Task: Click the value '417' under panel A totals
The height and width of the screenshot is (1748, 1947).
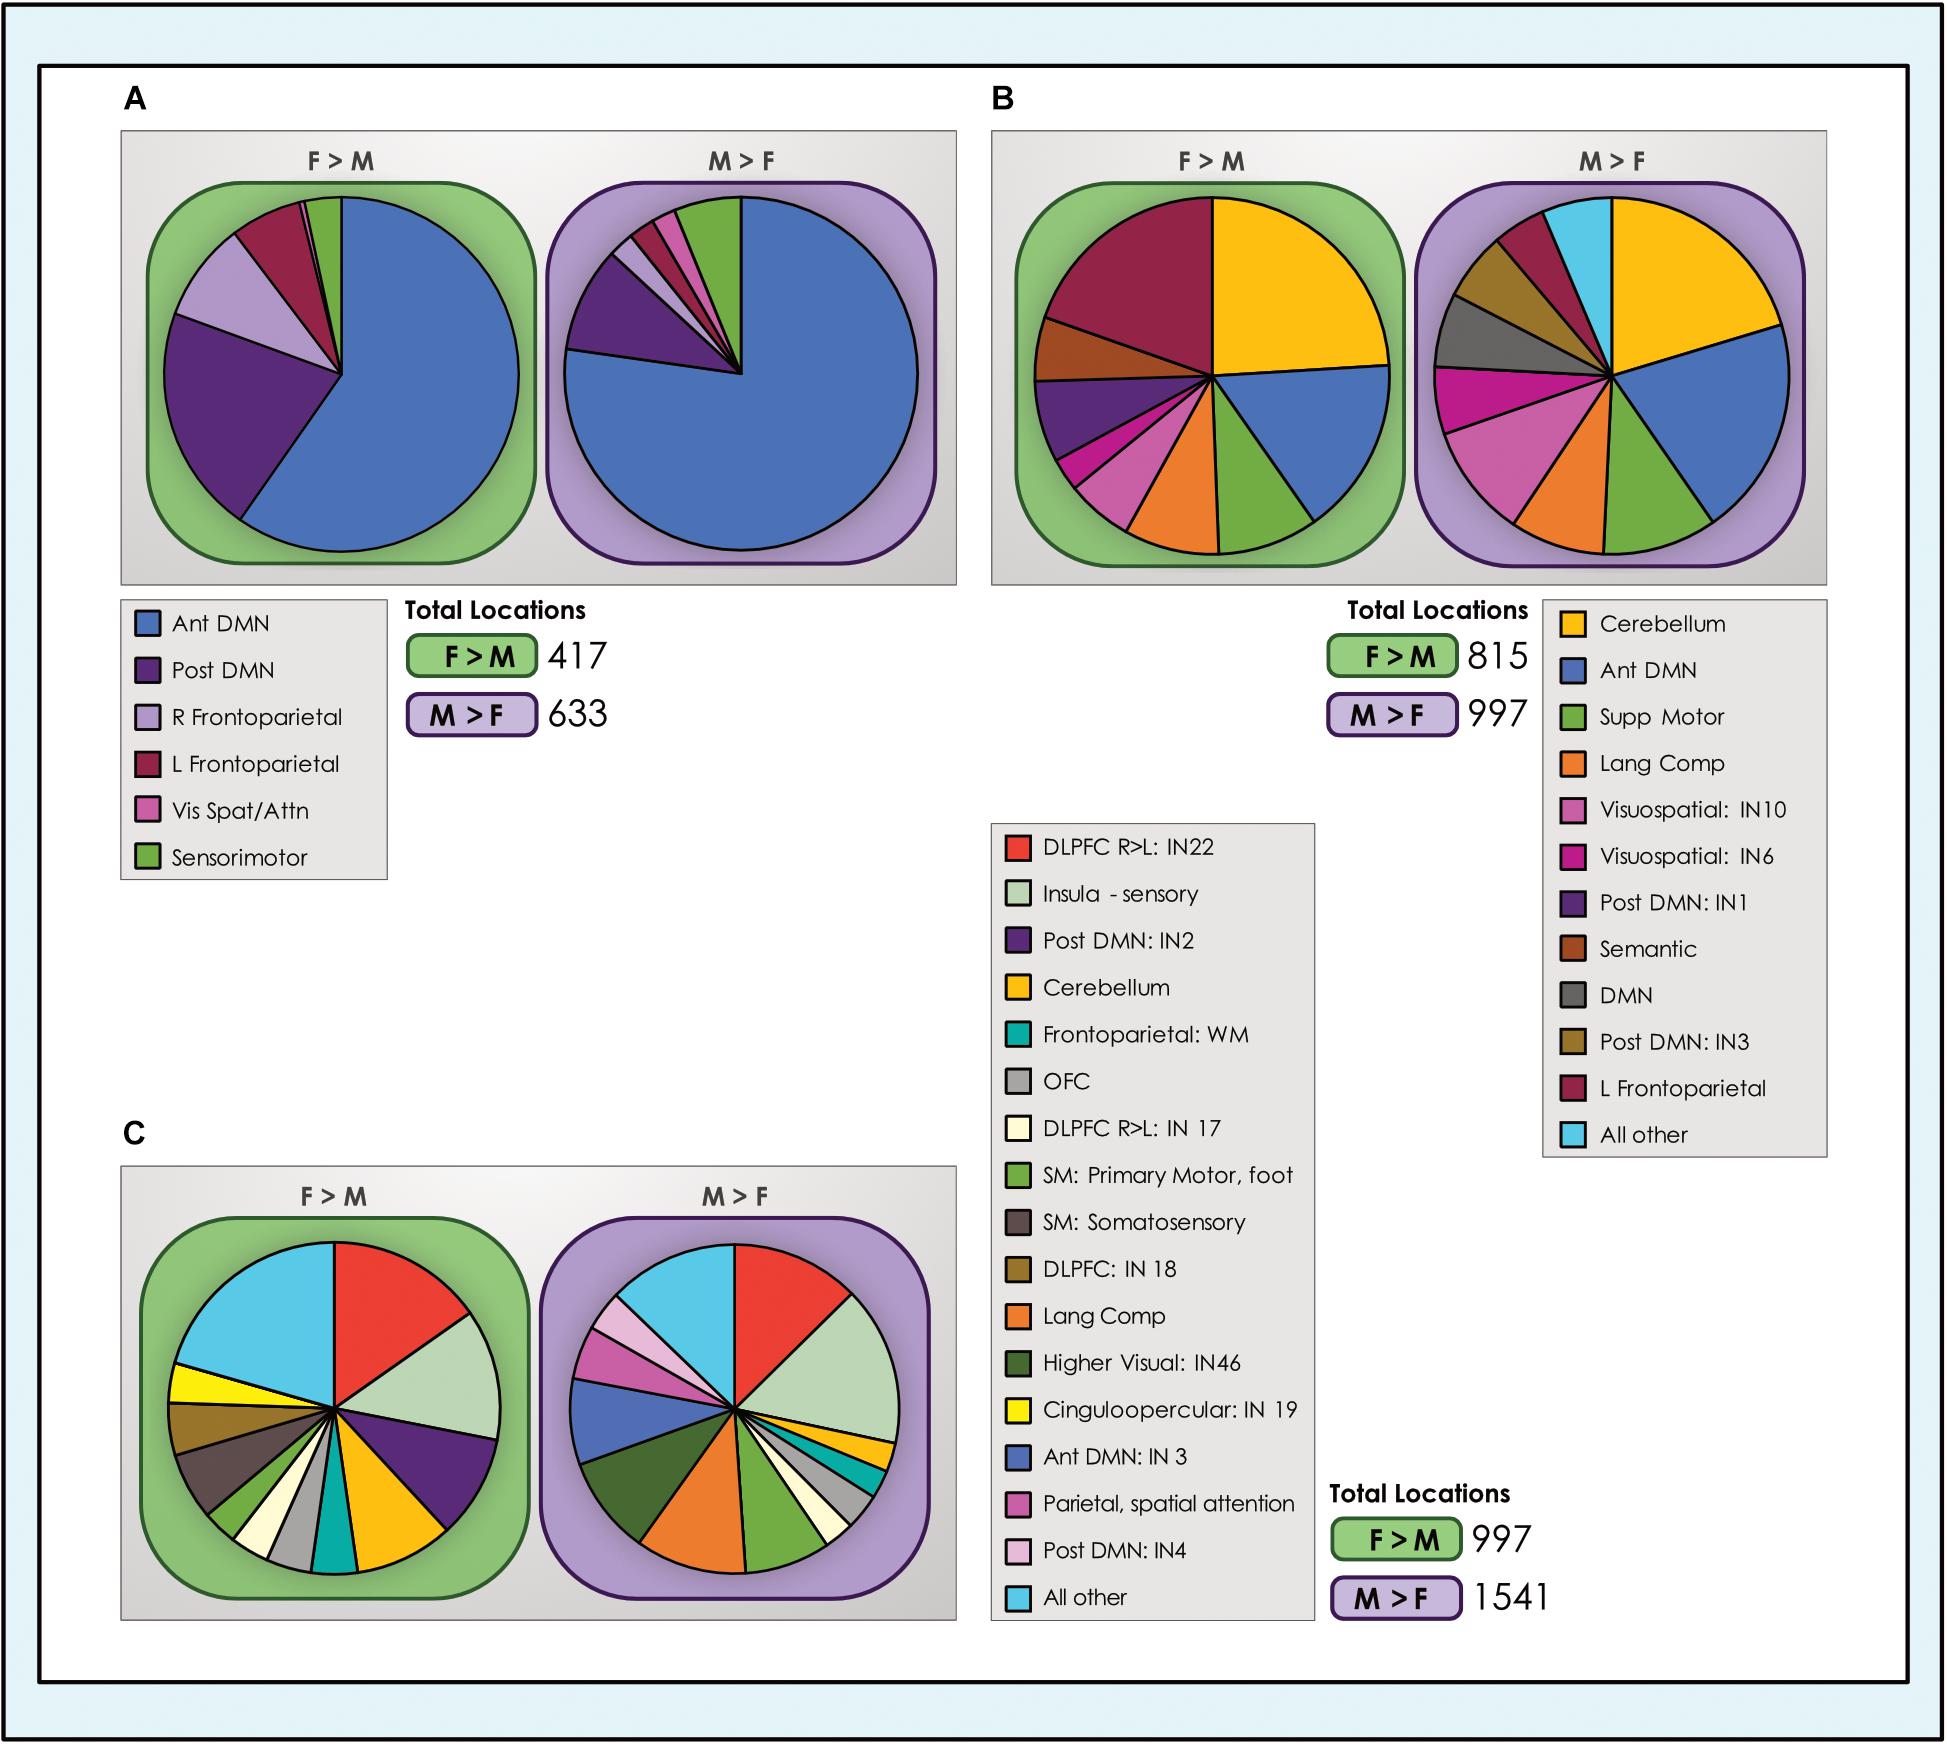Action: [x=577, y=656]
